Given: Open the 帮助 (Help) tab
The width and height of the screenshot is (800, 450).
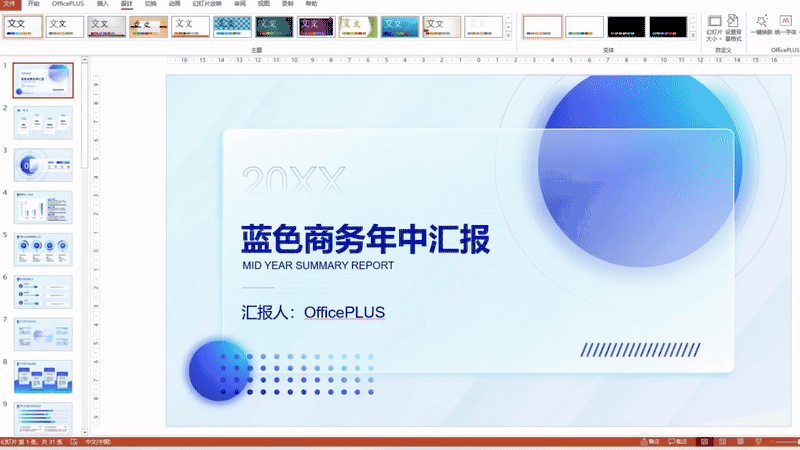Looking at the screenshot, I should (x=311, y=4).
